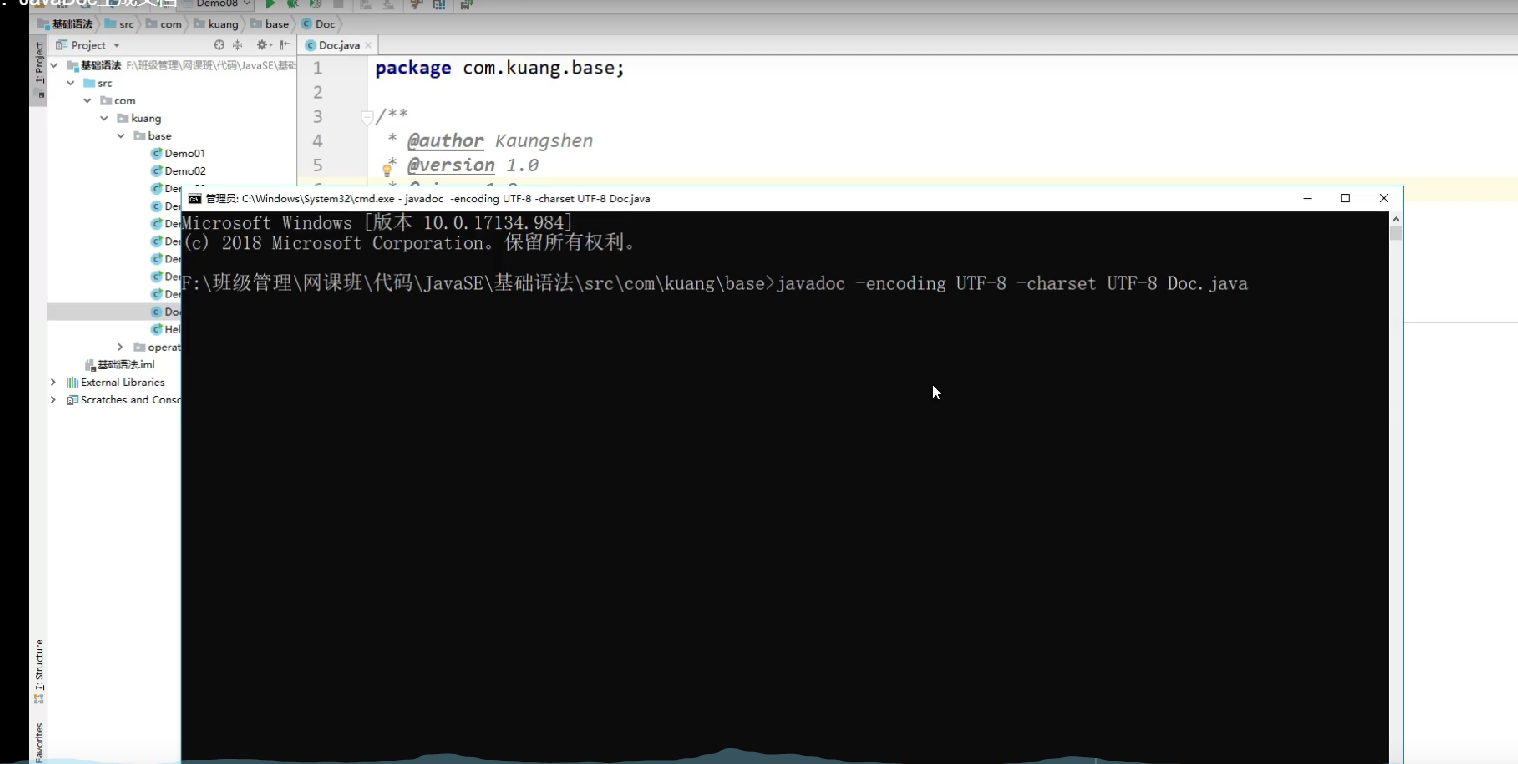Click the Microsoft Windows version line in cmd

click(x=377, y=223)
